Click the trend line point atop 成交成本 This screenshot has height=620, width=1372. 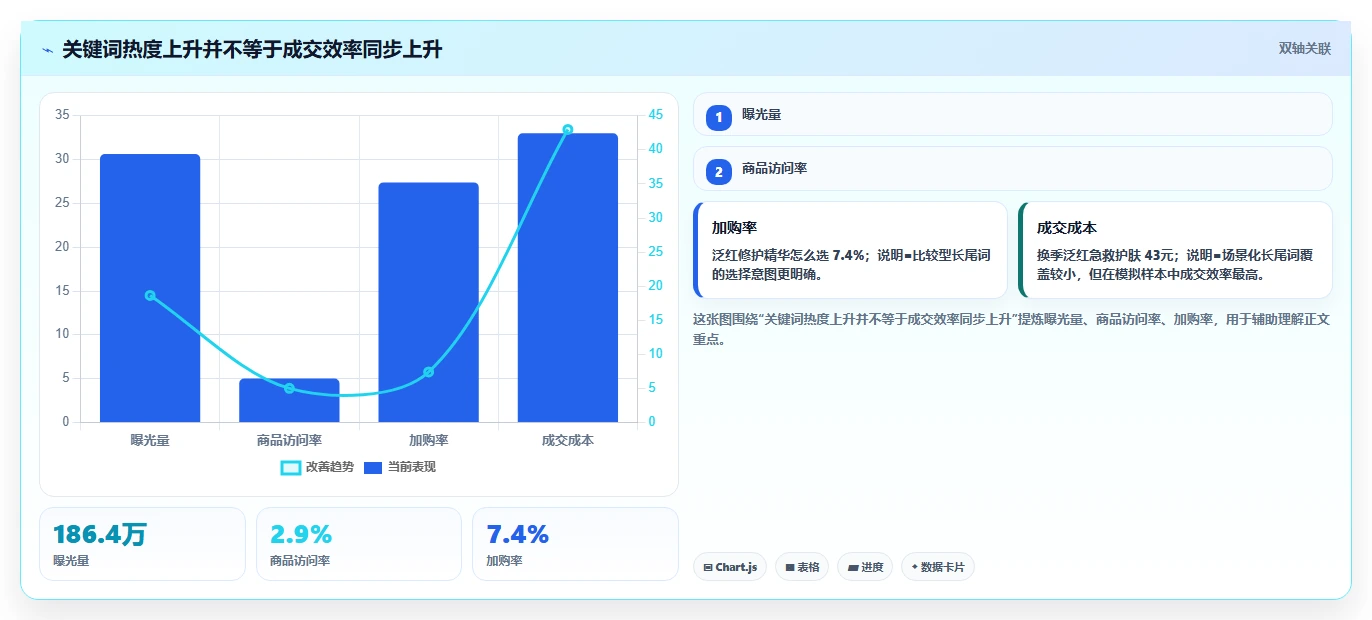click(x=567, y=130)
